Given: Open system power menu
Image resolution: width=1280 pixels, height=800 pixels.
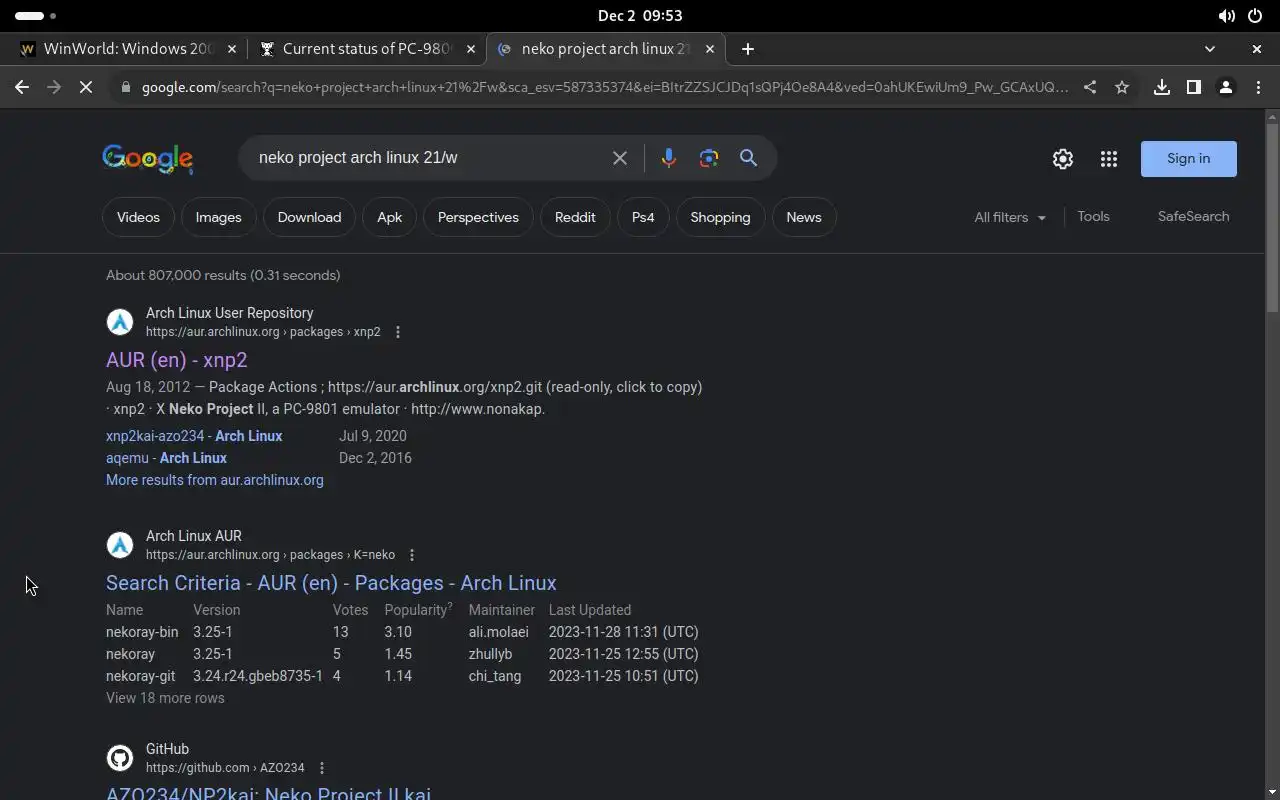Looking at the screenshot, I should 1255,15.
